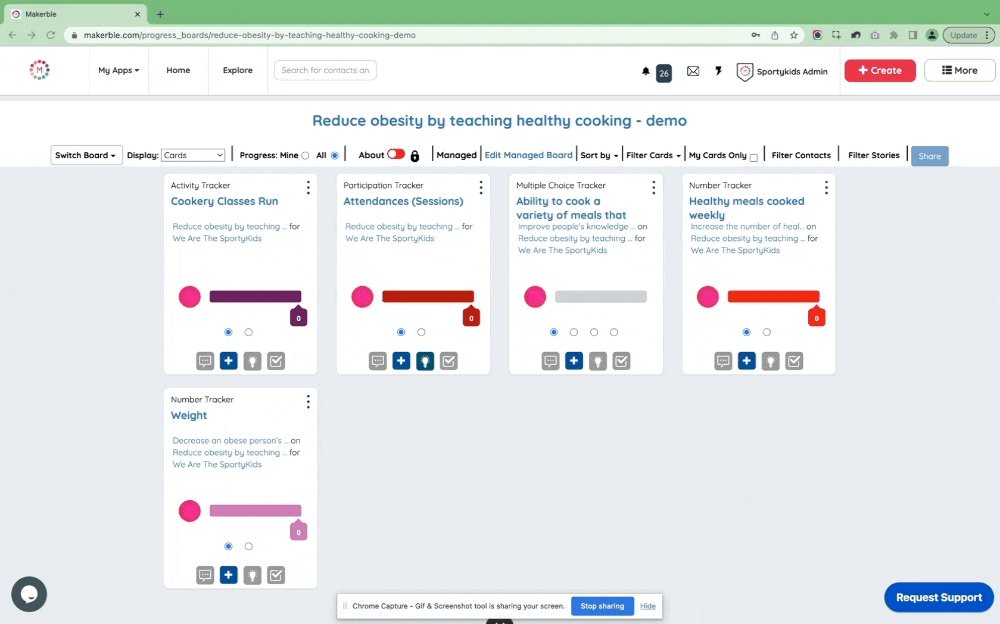Open comments on the Weight card
Screen dimensions: 1000x624
click(x=205, y=576)
